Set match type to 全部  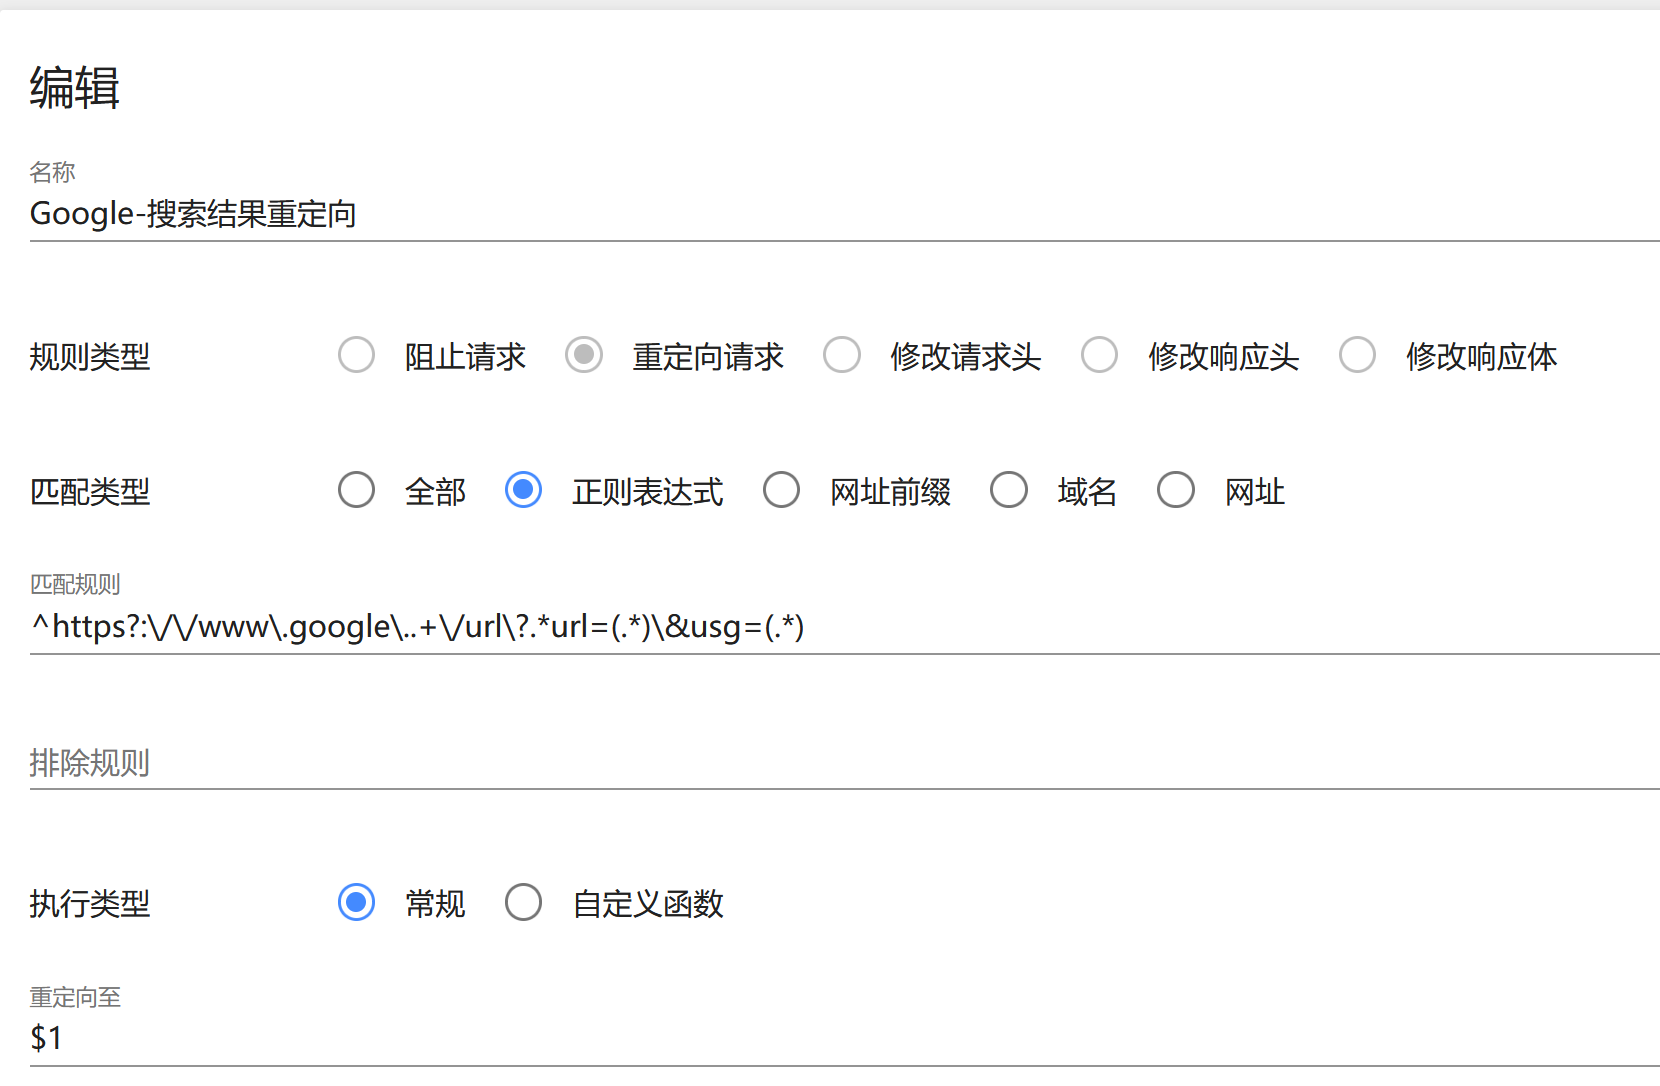[356, 490]
